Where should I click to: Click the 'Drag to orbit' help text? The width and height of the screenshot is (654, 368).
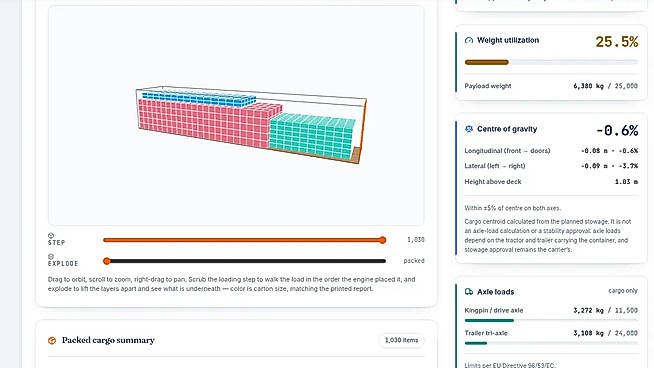click(x=231, y=284)
